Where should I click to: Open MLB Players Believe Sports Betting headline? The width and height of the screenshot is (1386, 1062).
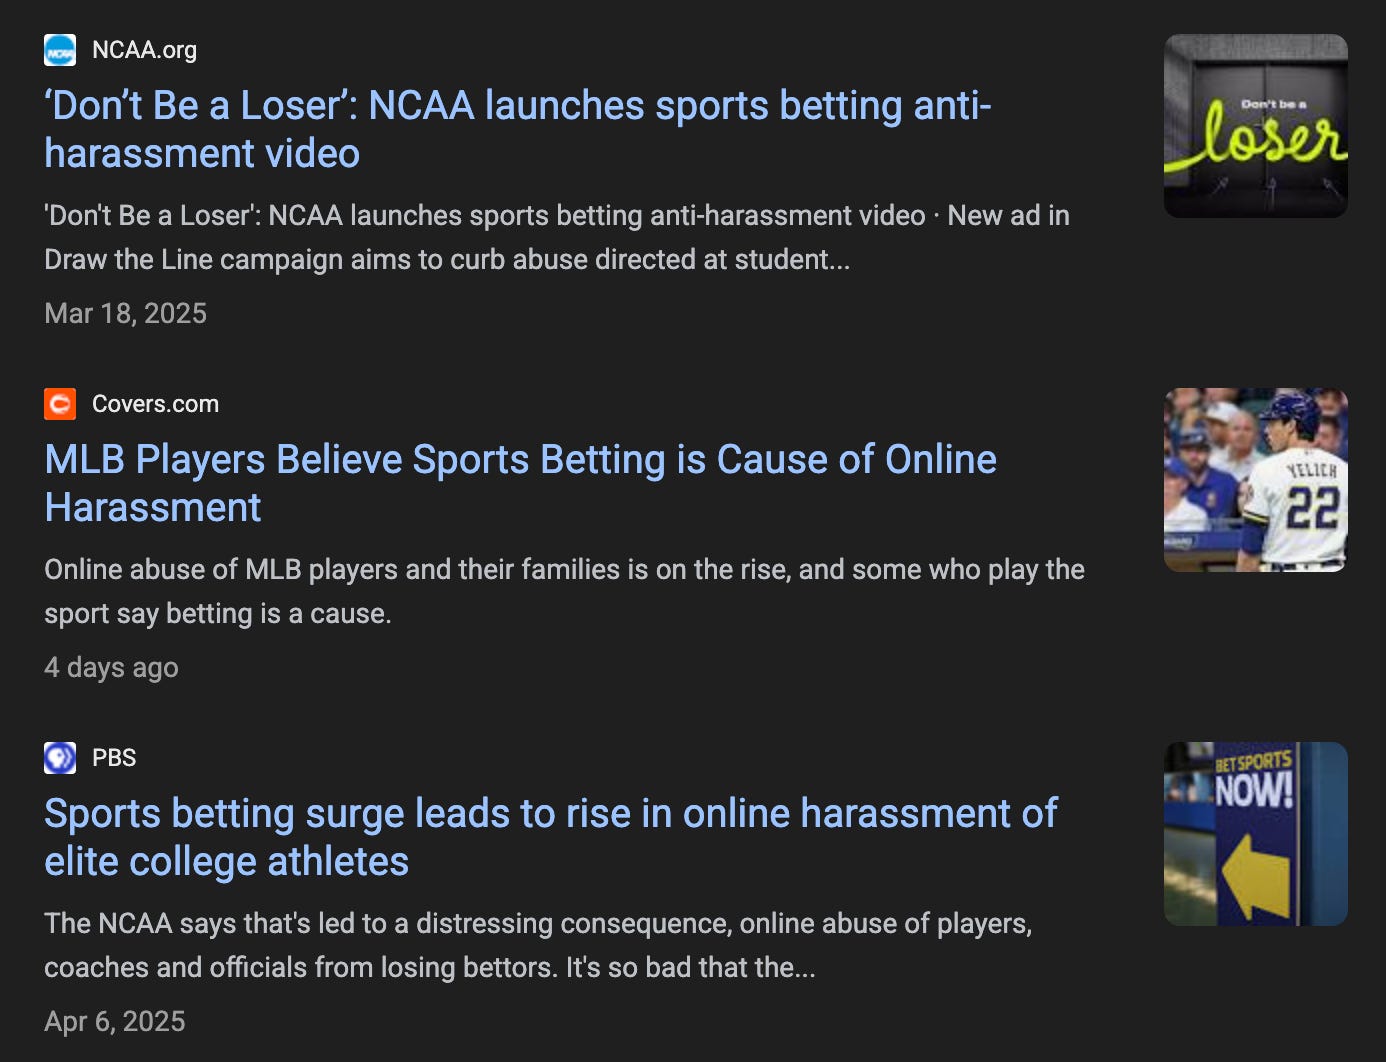click(x=521, y=483)
